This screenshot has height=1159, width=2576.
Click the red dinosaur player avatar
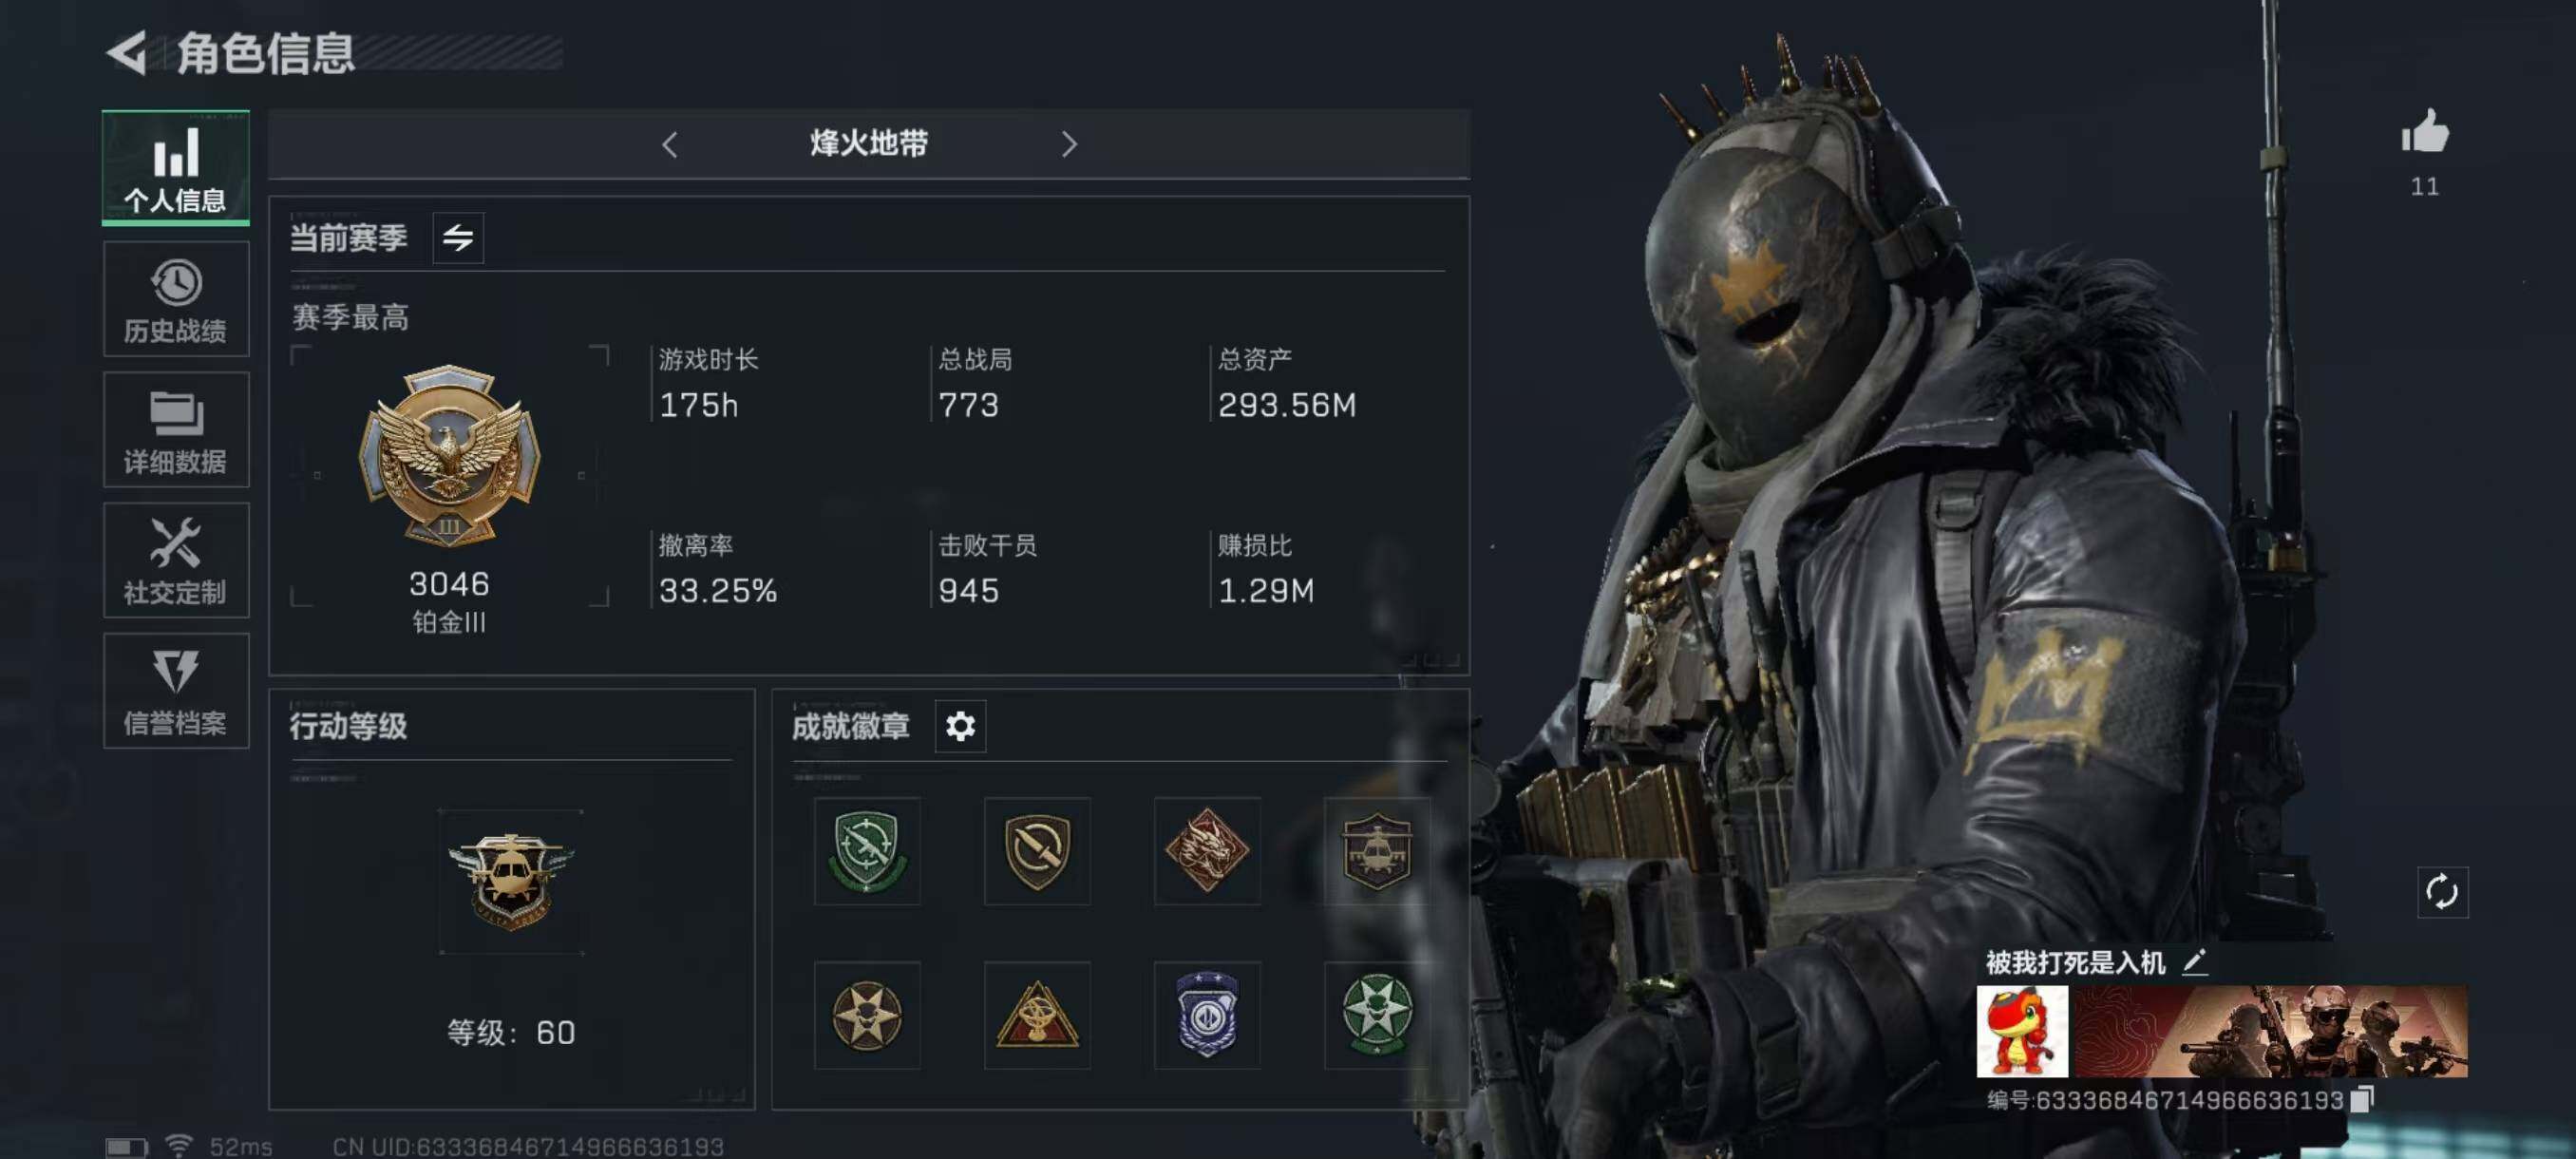2022,1031
